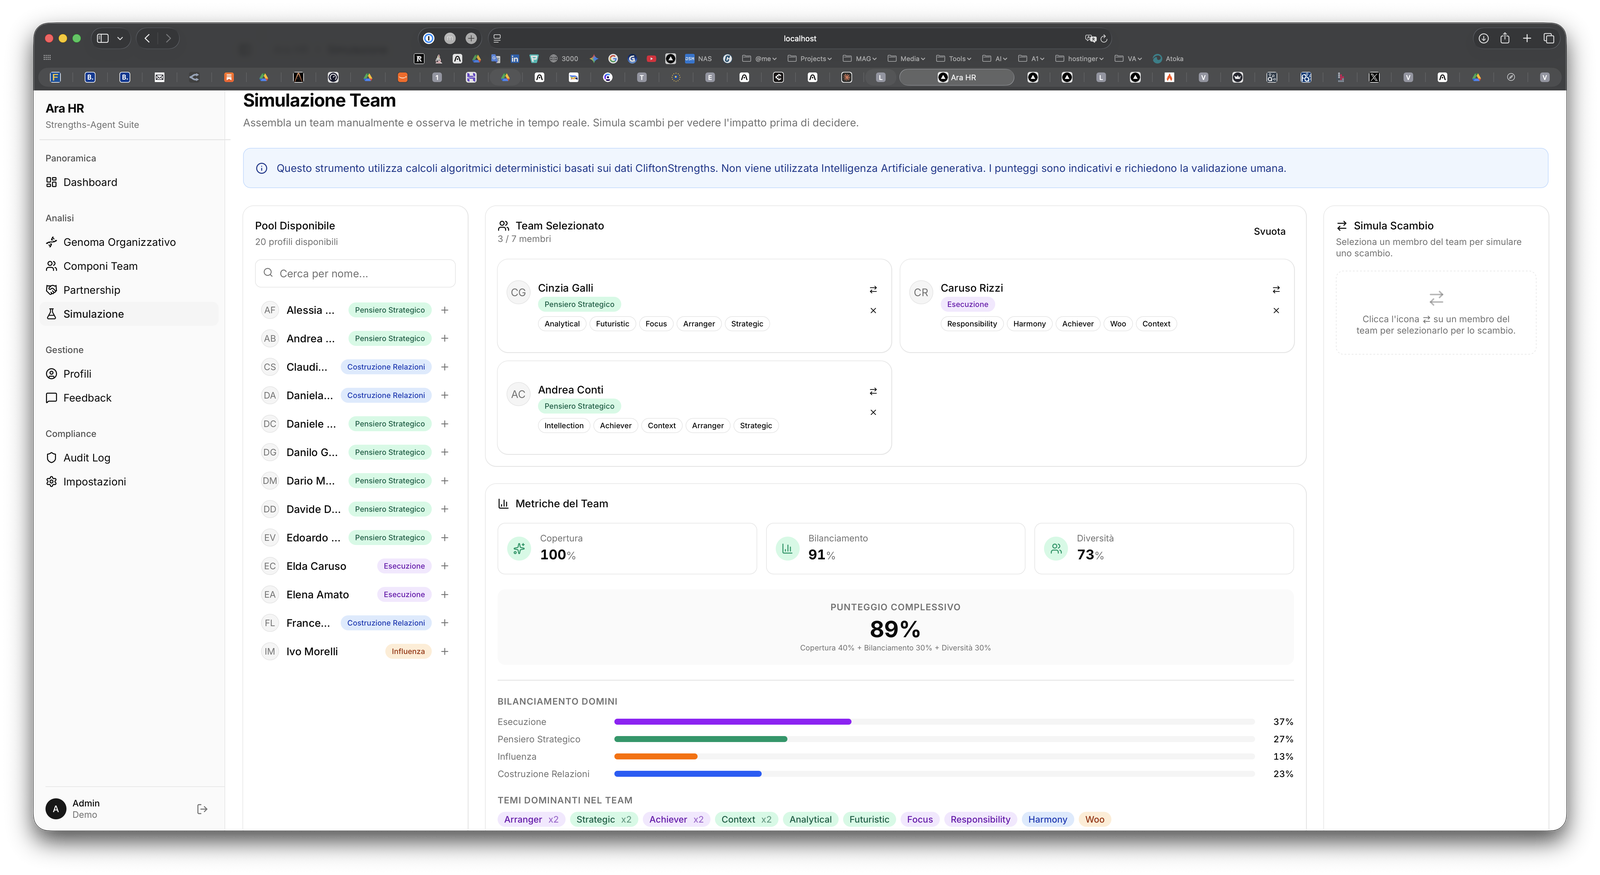Click the Harmony dominant theme tag
1600x875 pixels.
click(x=1047, y=820)
